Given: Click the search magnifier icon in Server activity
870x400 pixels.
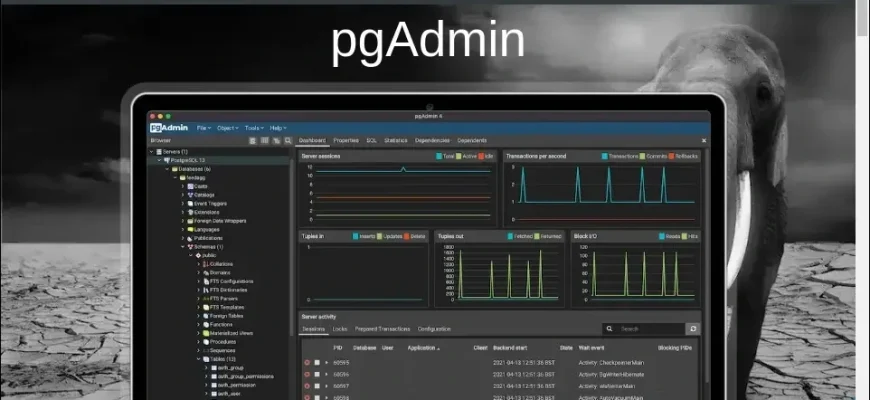Looking at the screenshot, I should coord(611,328).
